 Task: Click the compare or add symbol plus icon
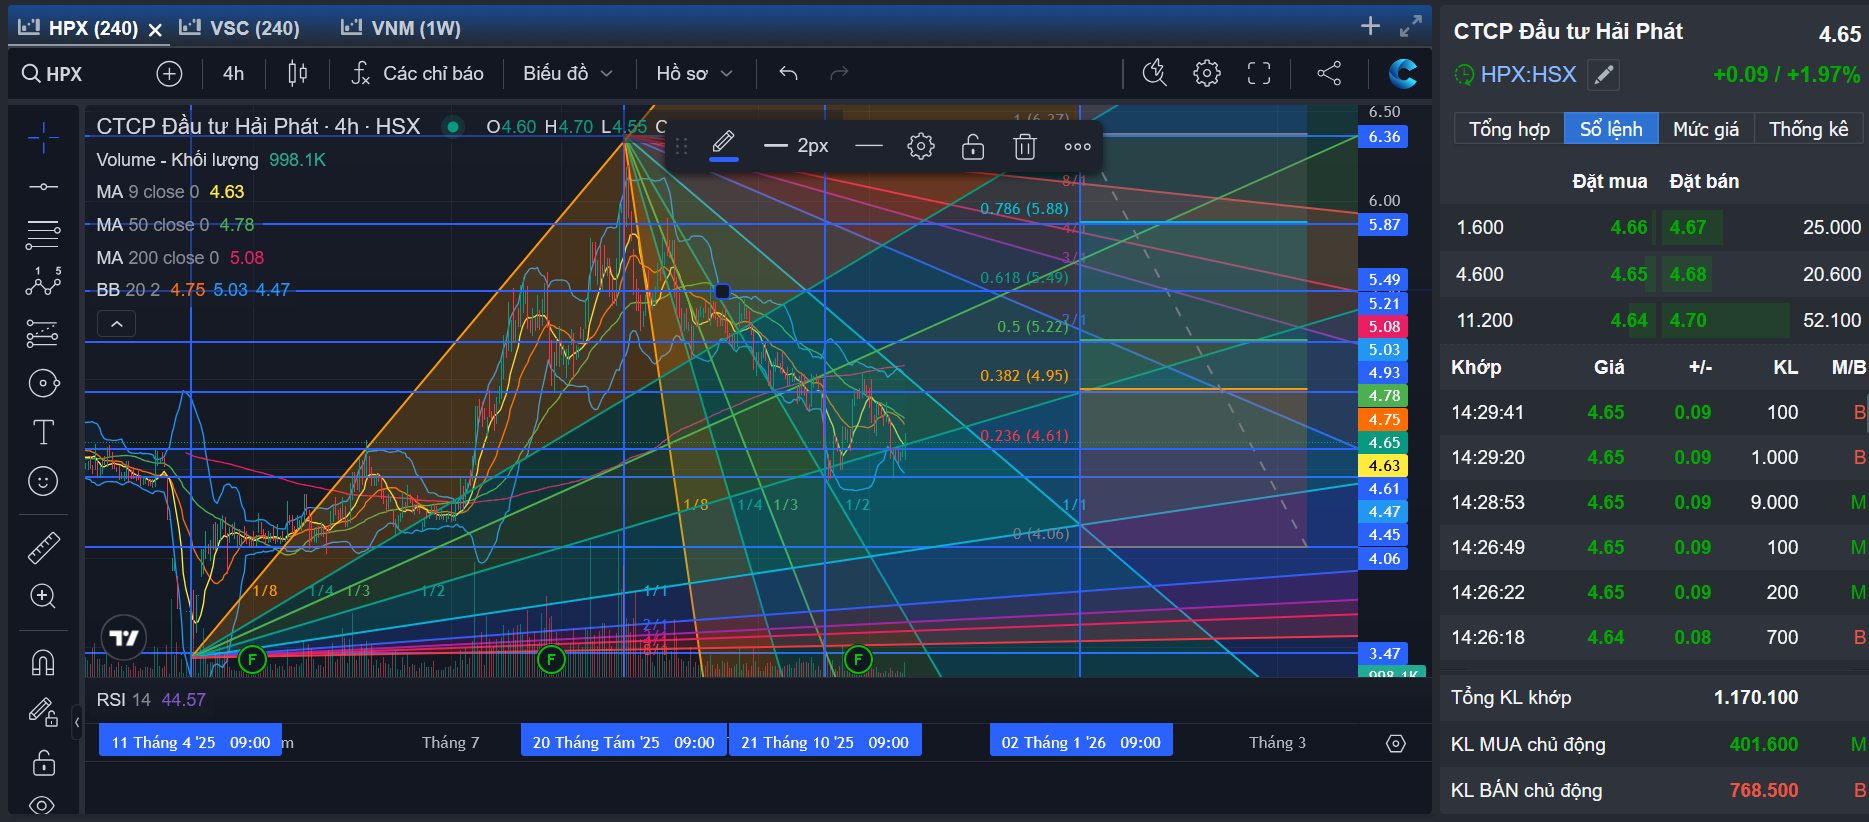(x=169, y=73)
